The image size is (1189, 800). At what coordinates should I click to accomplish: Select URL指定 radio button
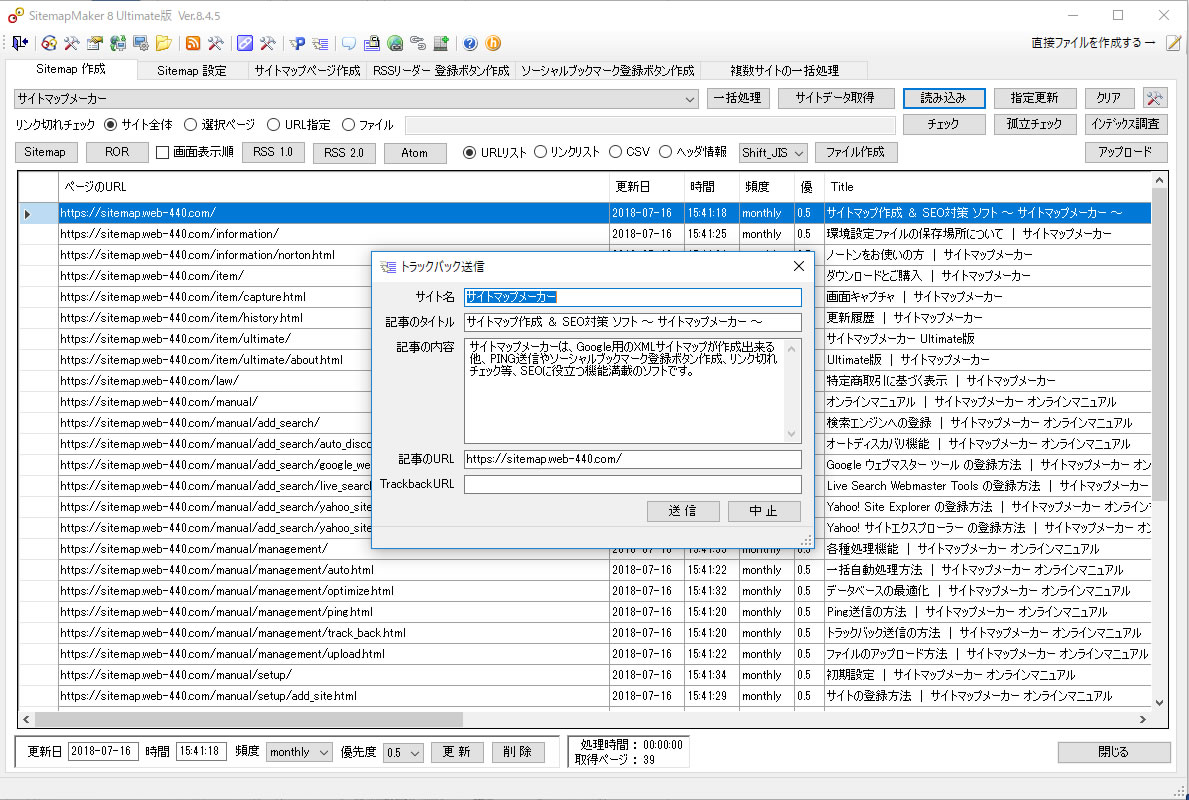(273, 124)
